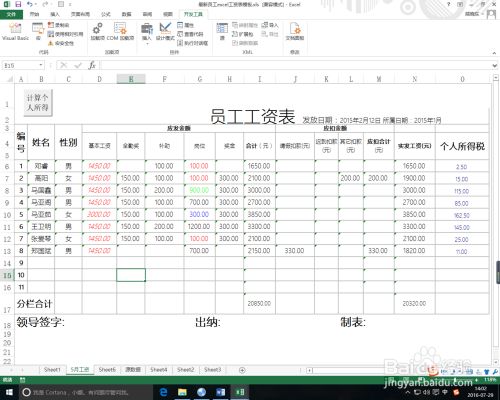Open the Add-ins (加载项) gear icon

[x=98, y=32]
